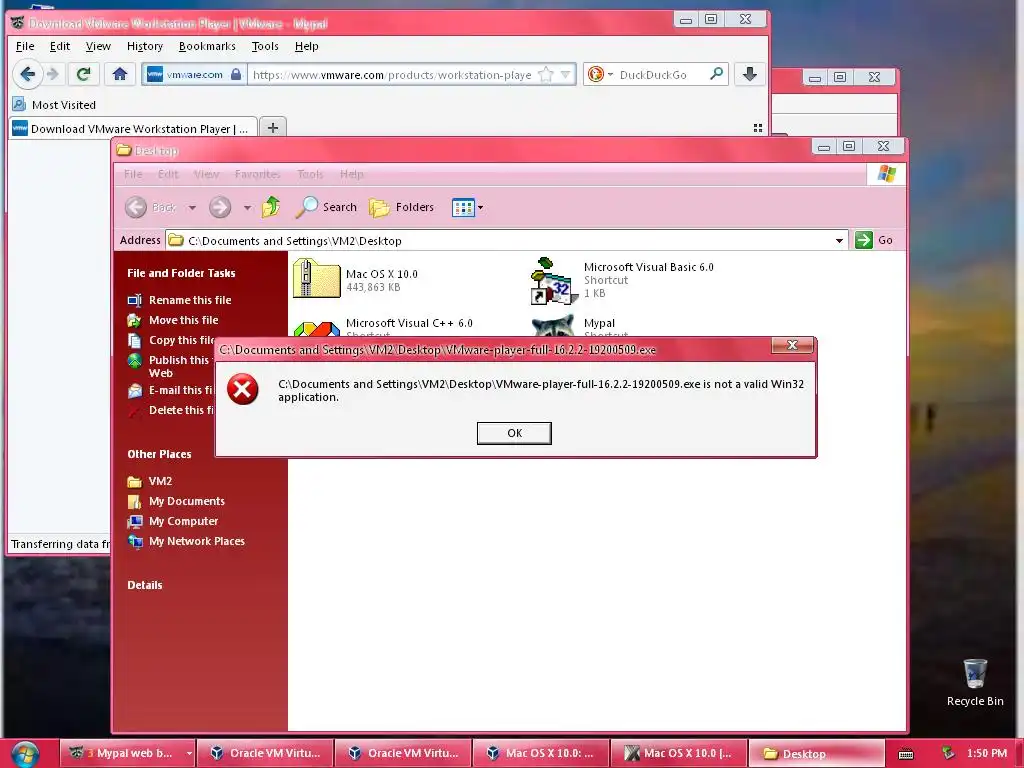Click the search magnifier in Mypal
The height and width of the screenshot is (768, 1024).
(716, 74)
